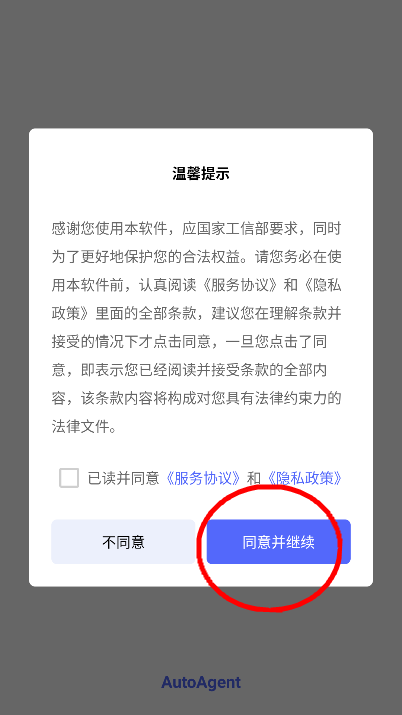
Task: View service agreement beside the checkbox
Action: [x=203, y=478]
